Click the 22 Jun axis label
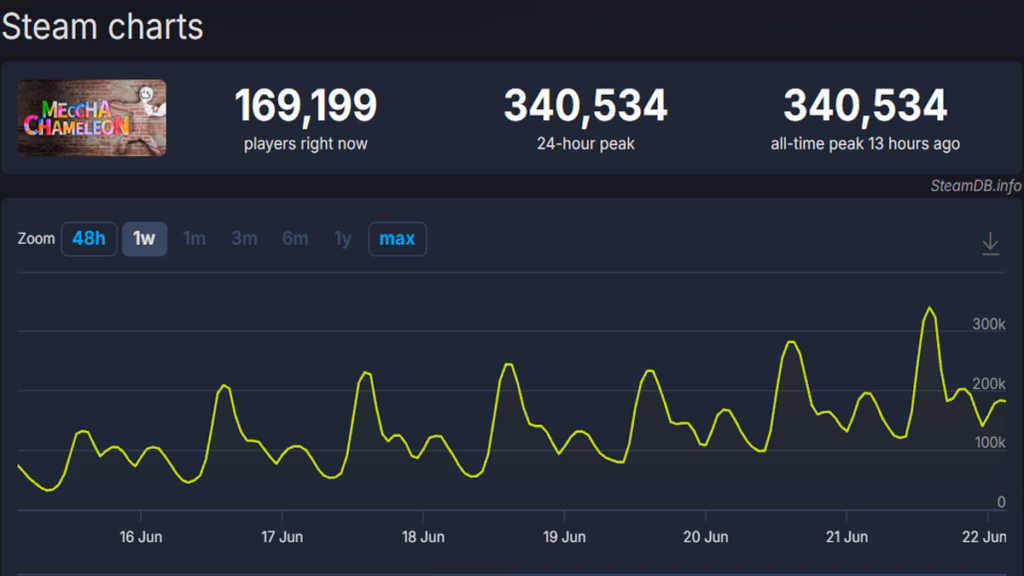Image resolution: width=1024 pixels, height=576 pixels. click(984, 537)
